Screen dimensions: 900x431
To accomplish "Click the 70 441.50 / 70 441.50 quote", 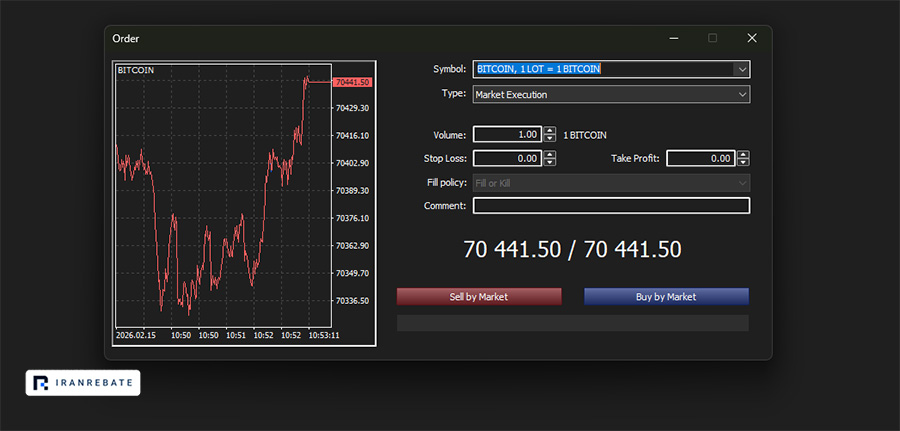I will pos(572,250).
